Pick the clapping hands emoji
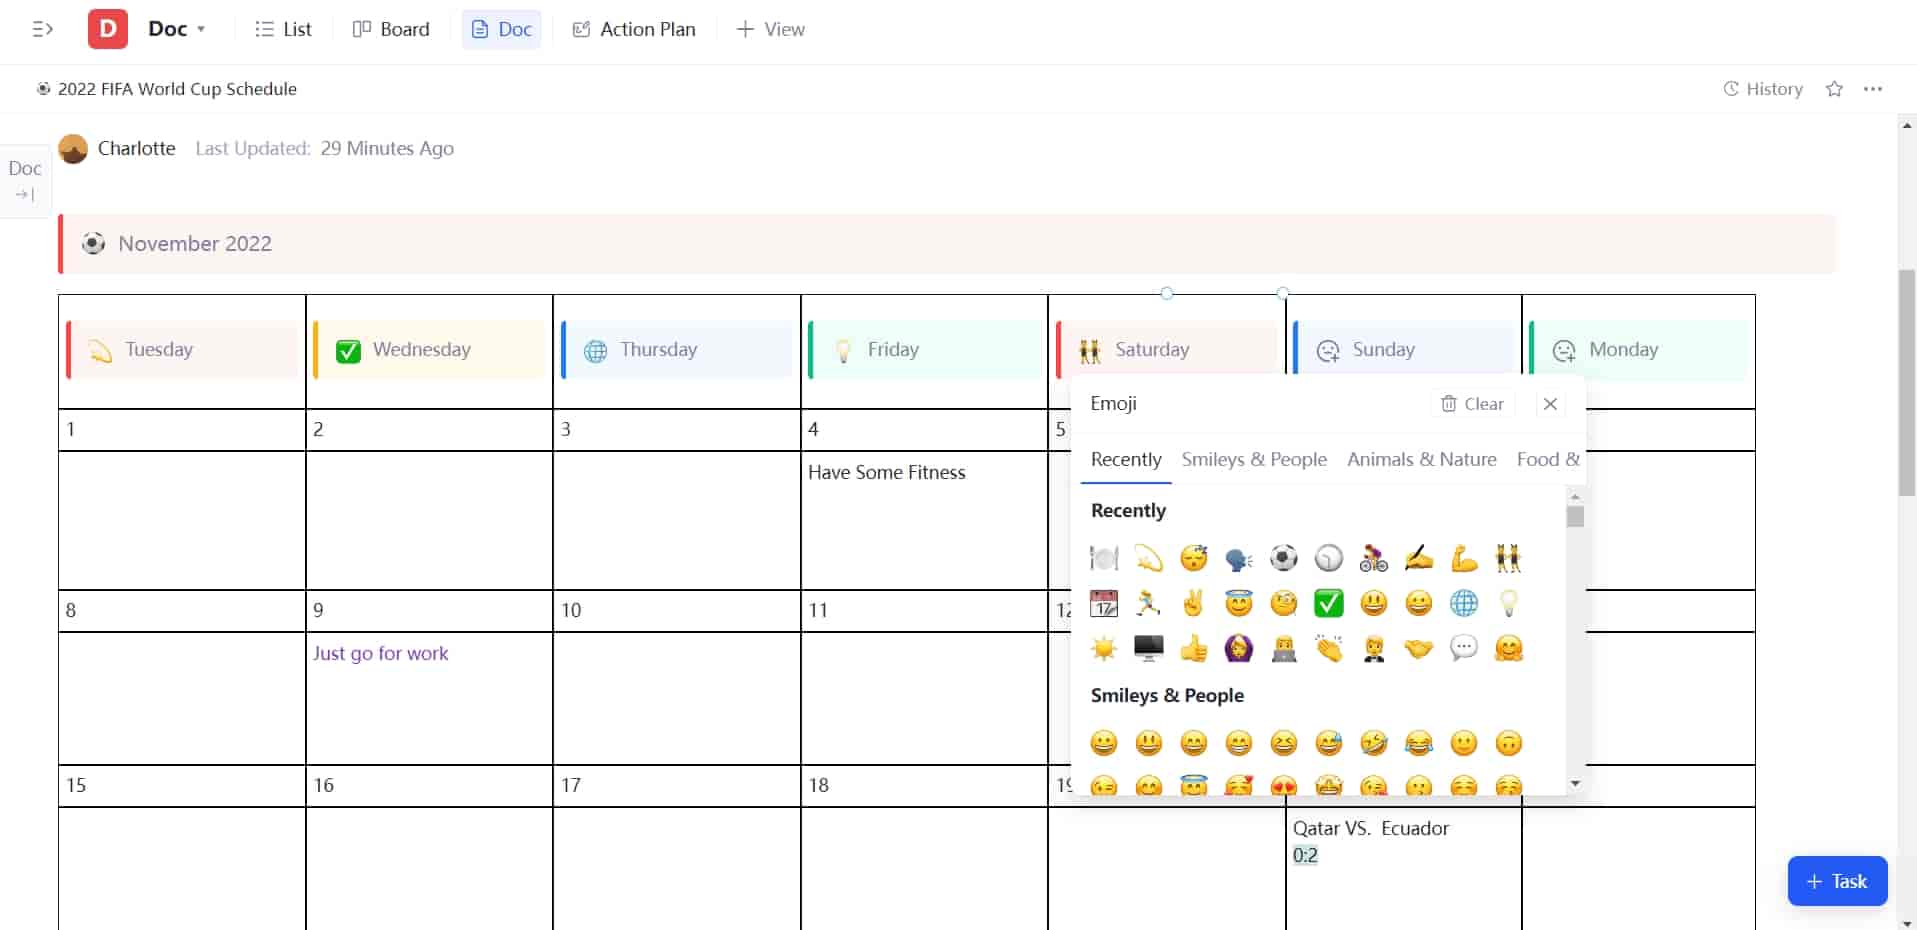The width and height of the screenshot is (1917, 930). point(1329,648)
